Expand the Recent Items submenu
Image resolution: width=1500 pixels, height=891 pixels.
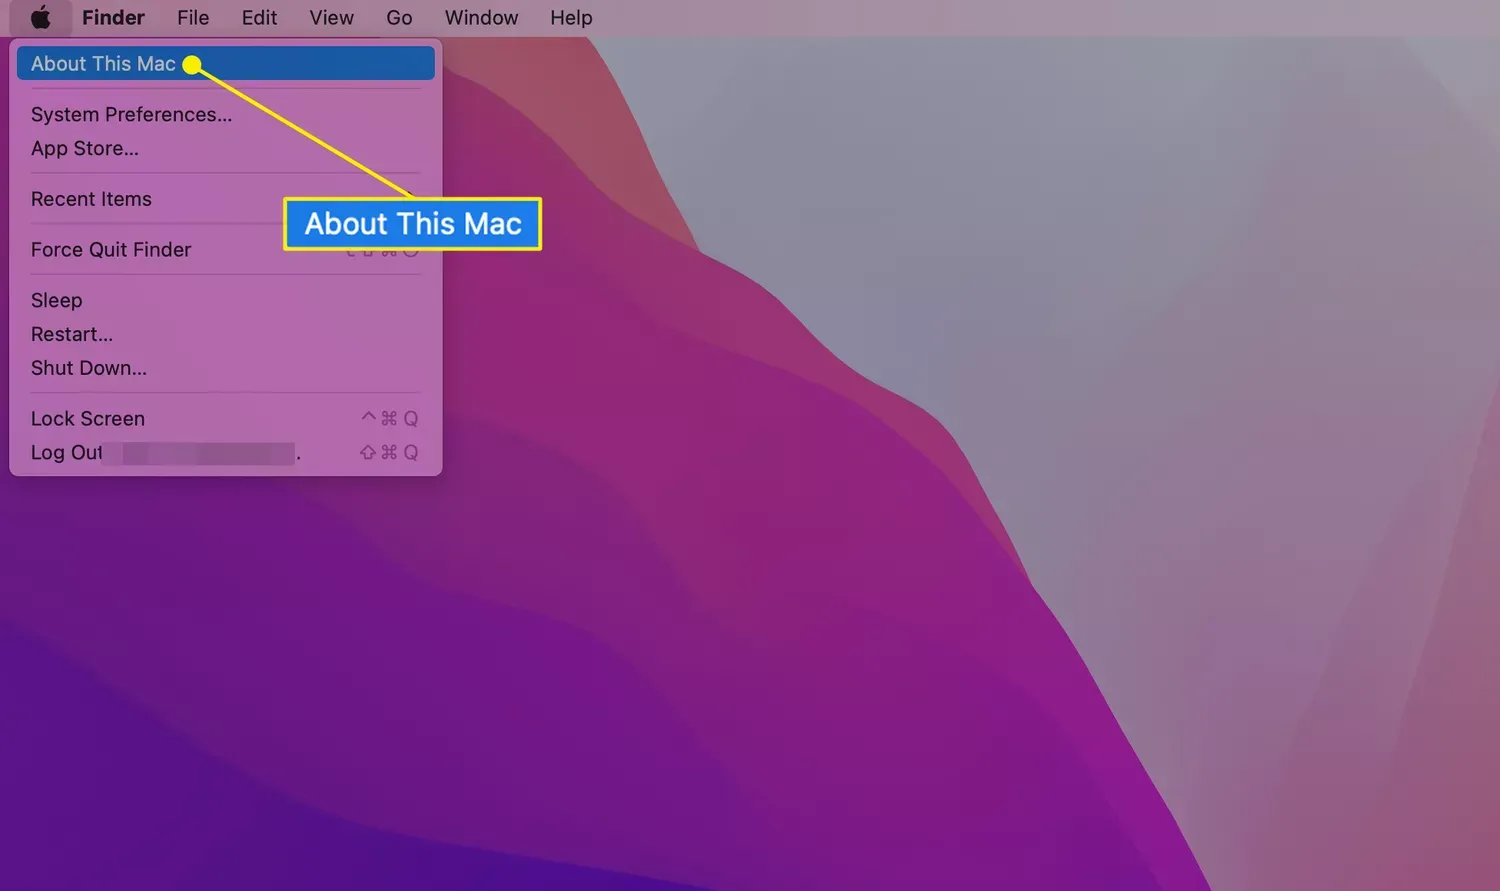(x=91, y=198)
